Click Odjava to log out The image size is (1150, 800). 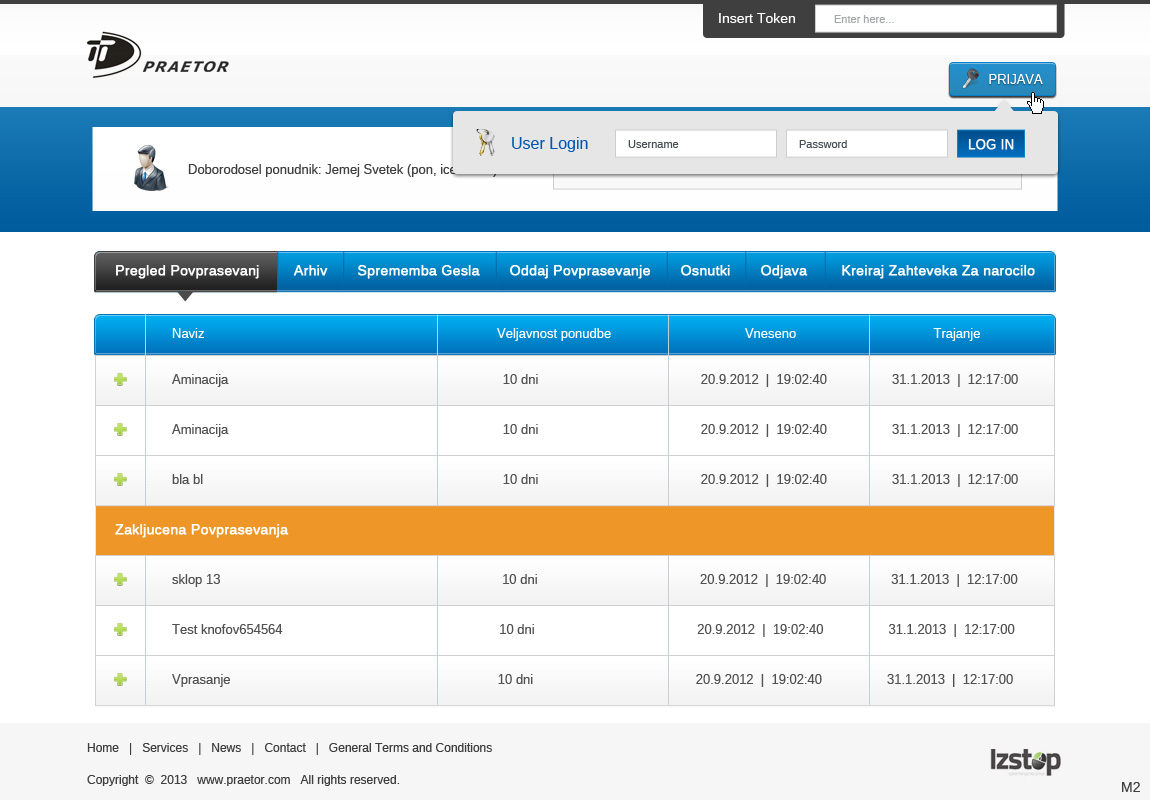tap(784, 271)
